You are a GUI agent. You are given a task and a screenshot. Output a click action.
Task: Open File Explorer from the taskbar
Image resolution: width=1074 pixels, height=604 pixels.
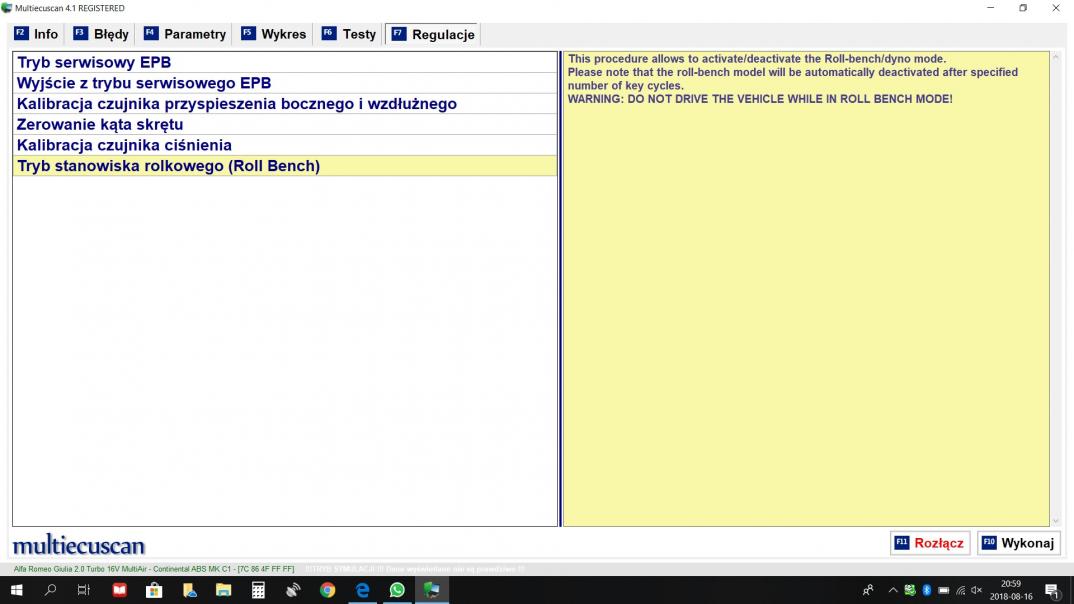click(x=223, y=590)
